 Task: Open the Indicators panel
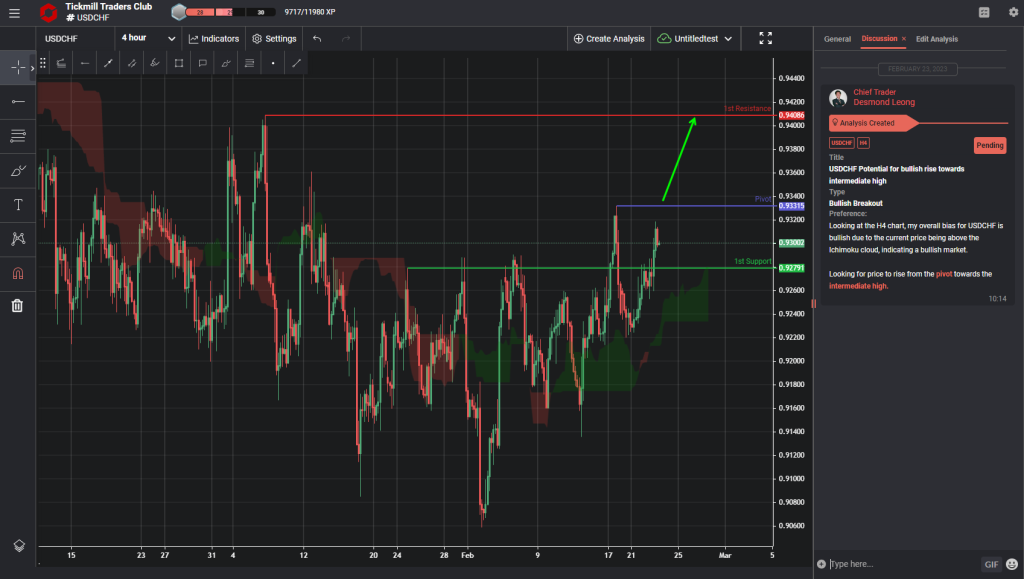(x=213, y=38)
